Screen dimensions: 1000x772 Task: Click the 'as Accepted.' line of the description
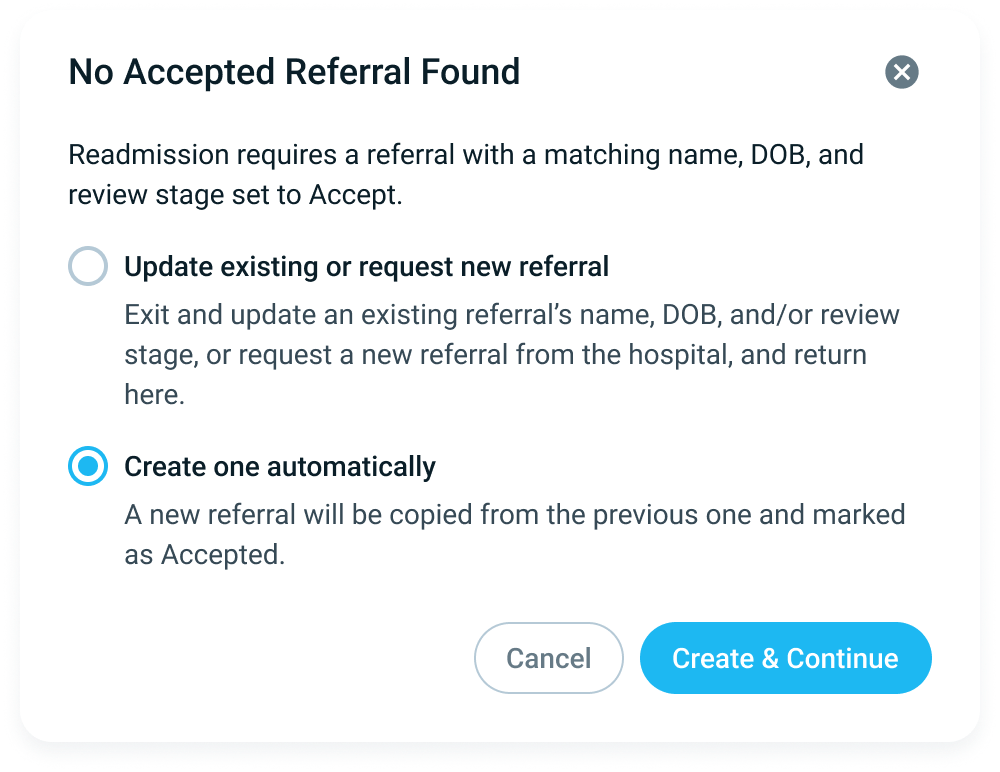(x=204, y=554)
